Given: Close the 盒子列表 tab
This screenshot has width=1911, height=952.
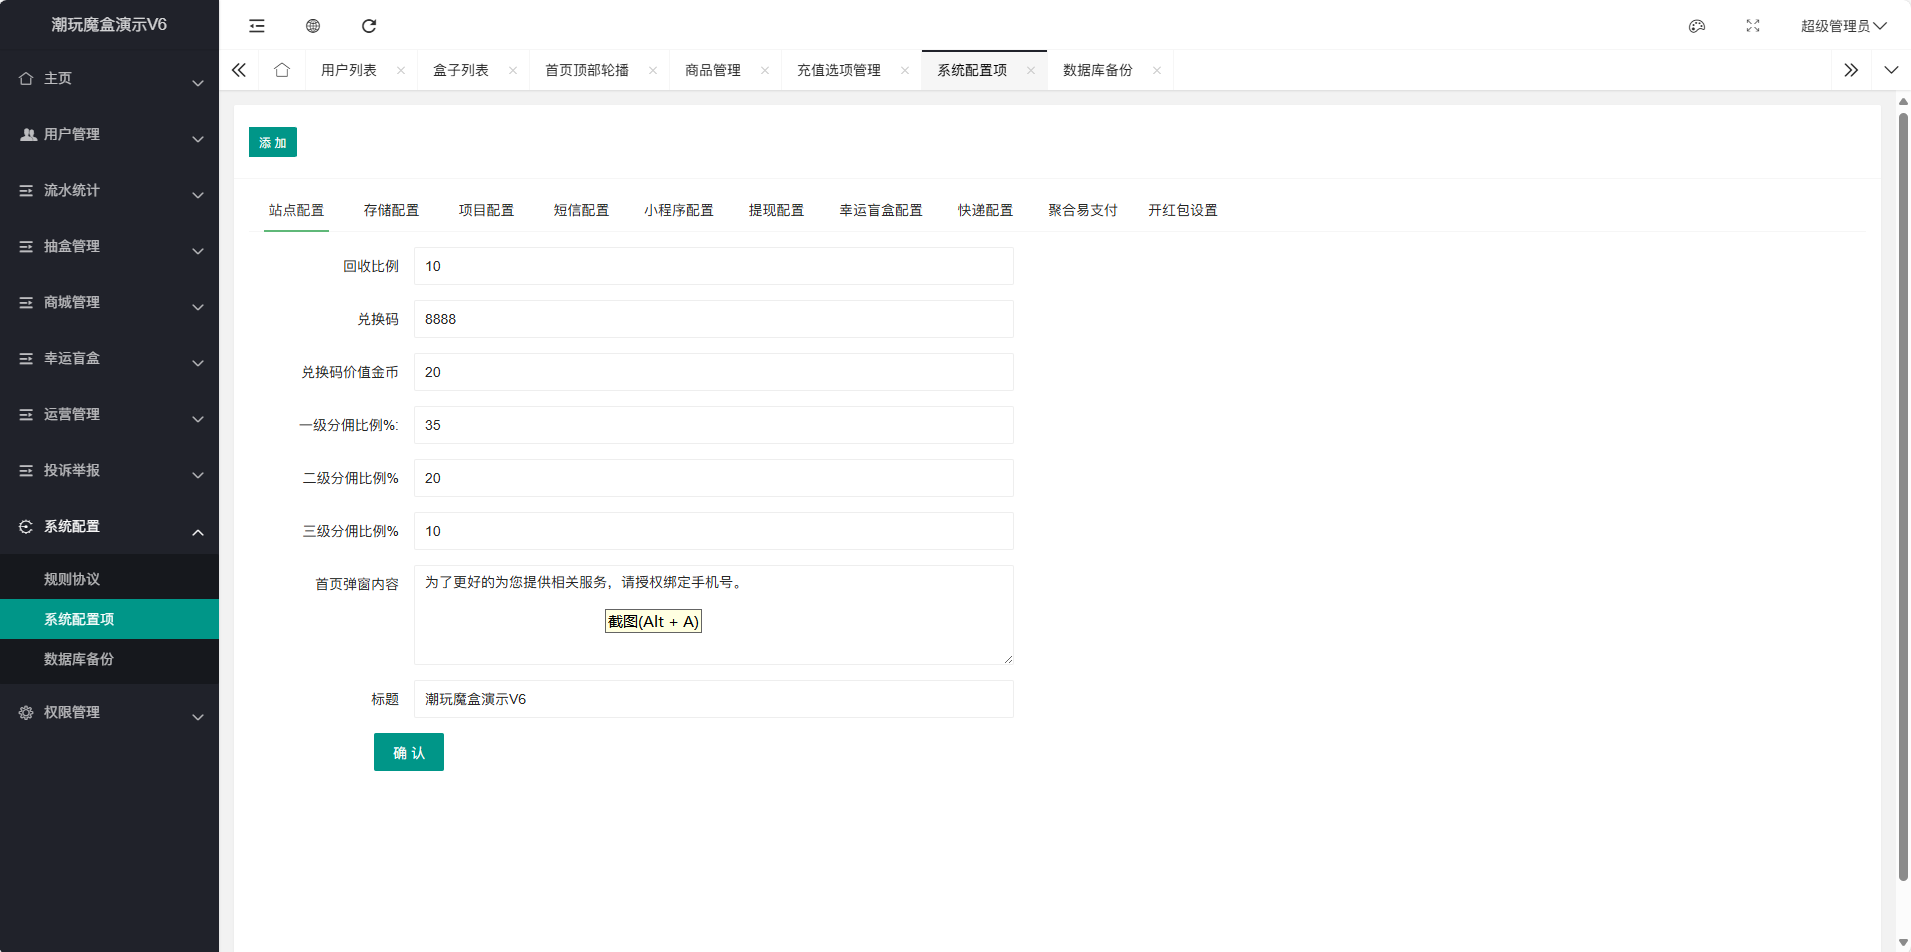Looking at the screenshot, I should pos(513,70).
